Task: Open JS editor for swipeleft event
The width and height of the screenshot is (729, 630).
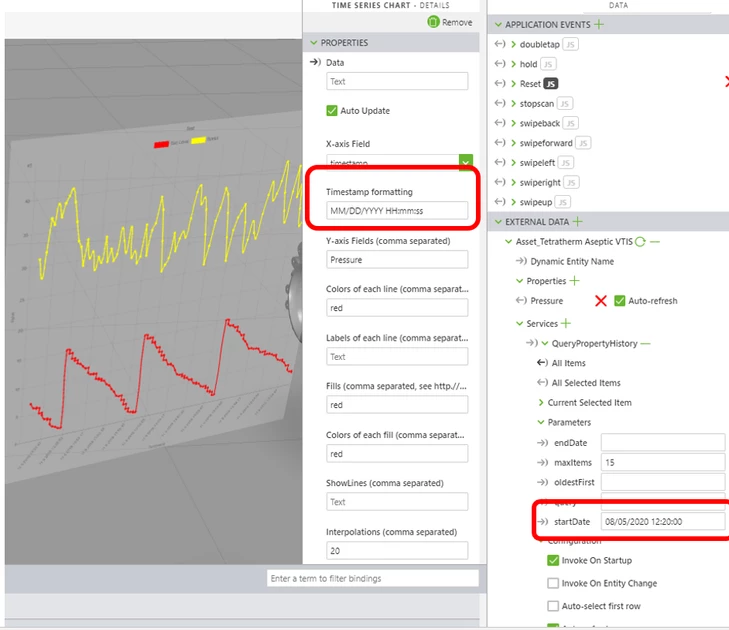Action: [565, 162]
